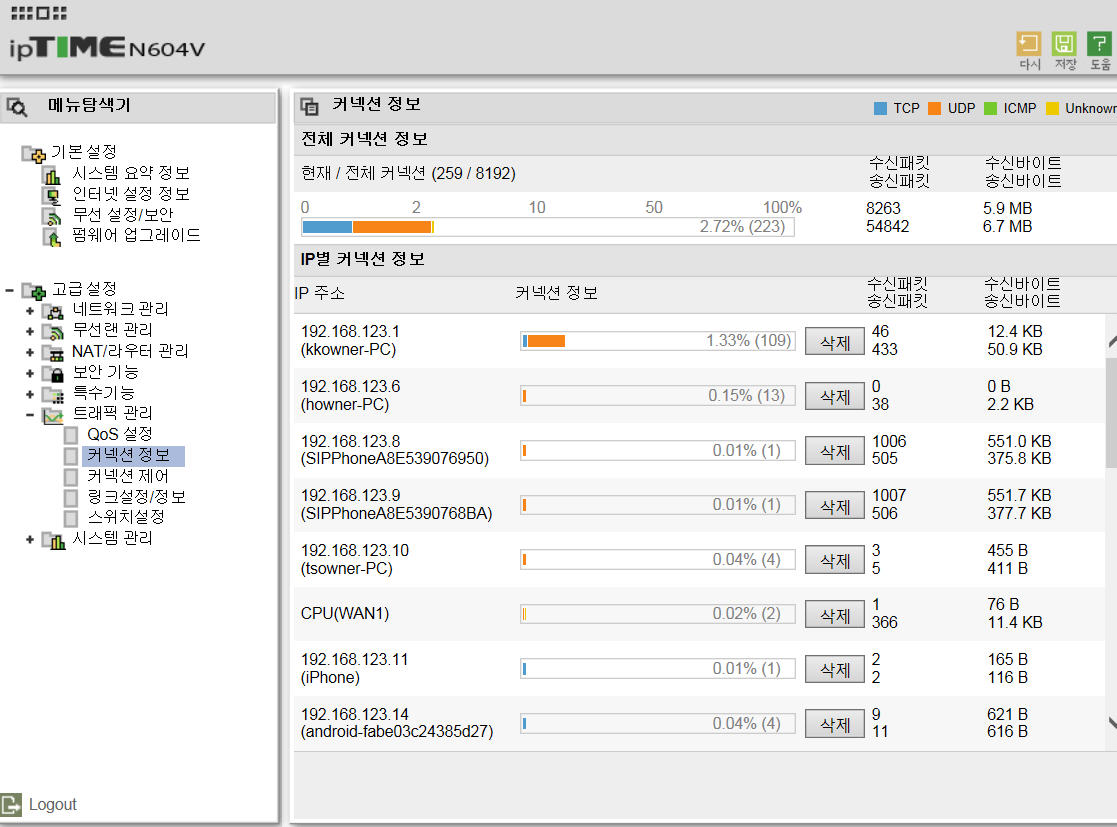
Task: Collapse the 트래픽 관리 node
Action: click(30, 415)
